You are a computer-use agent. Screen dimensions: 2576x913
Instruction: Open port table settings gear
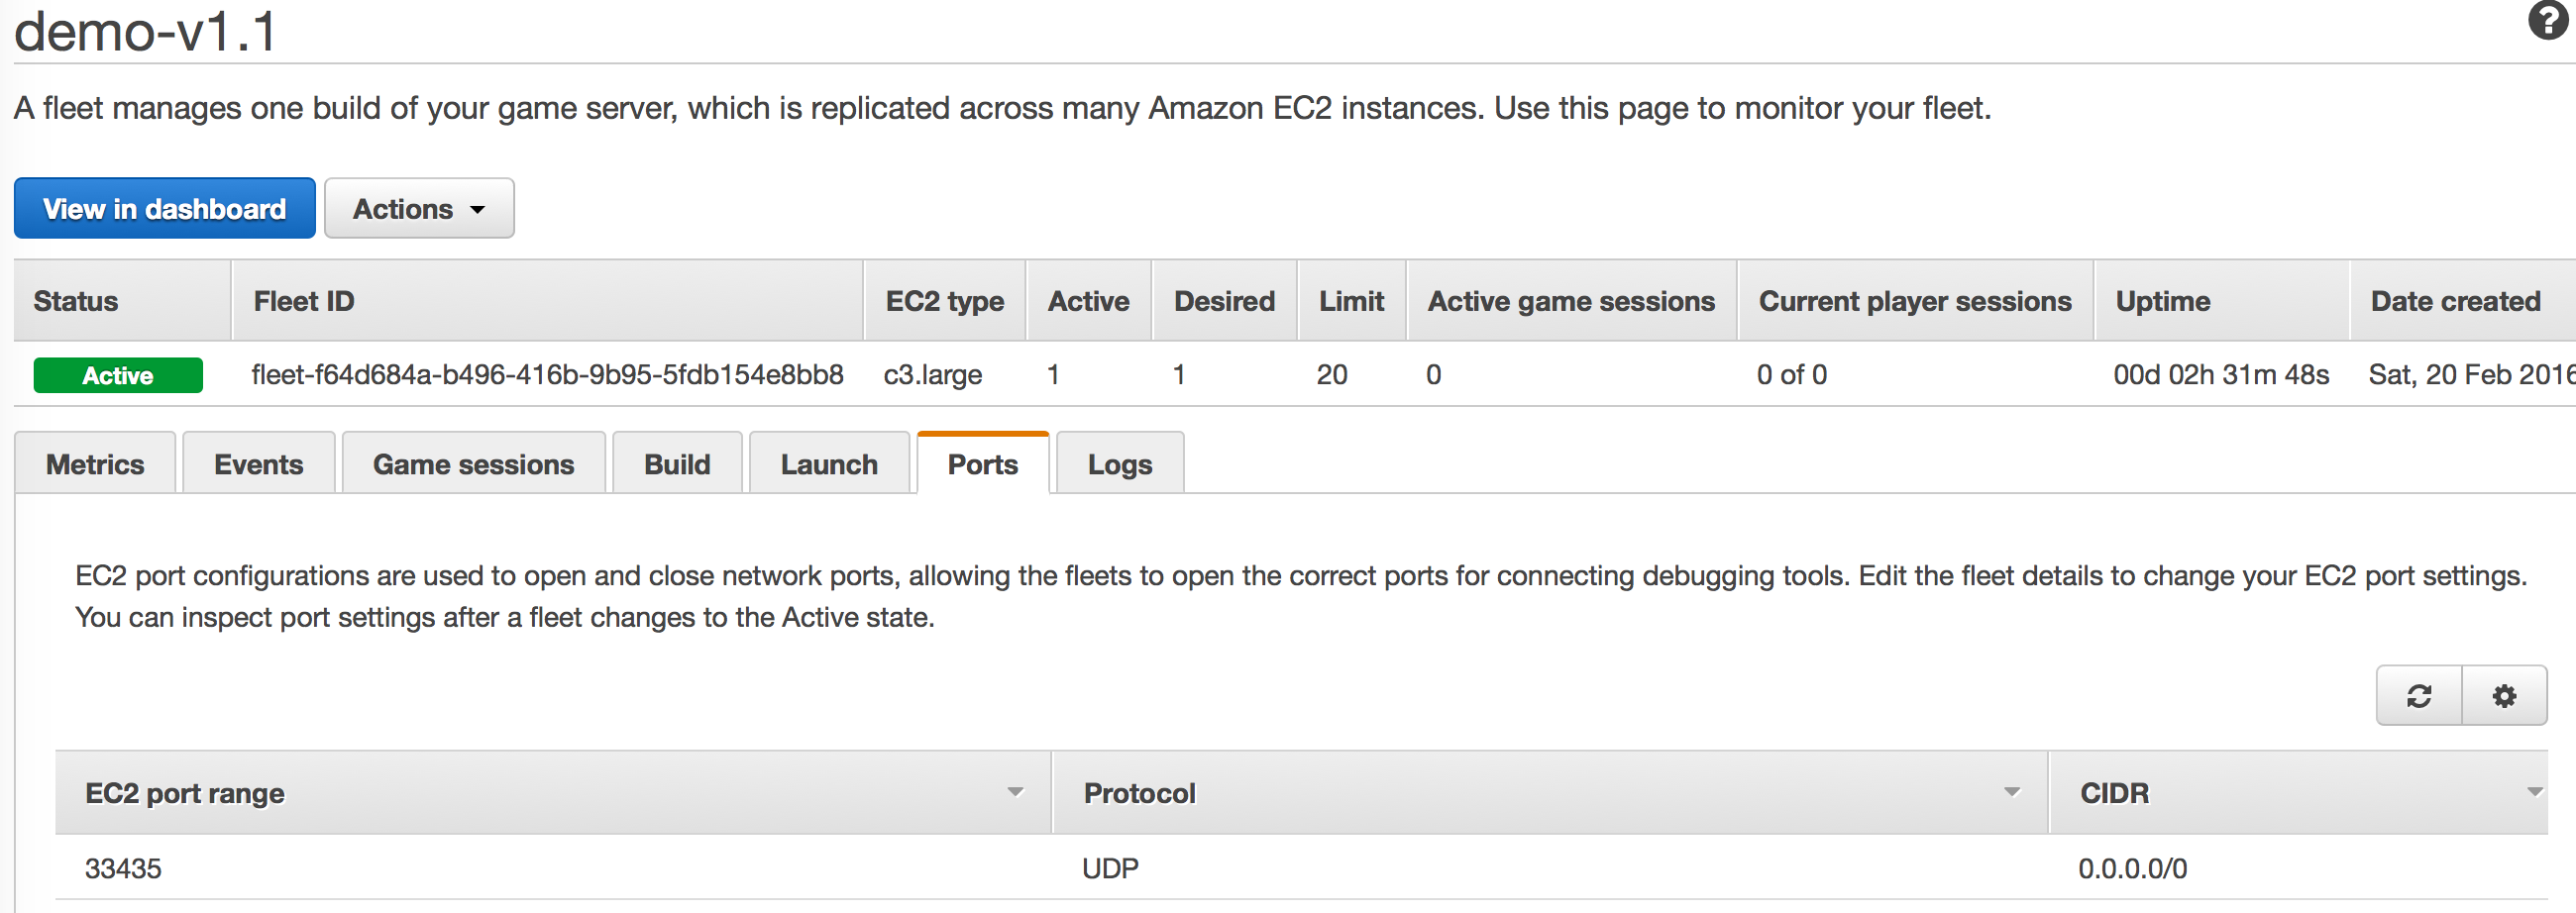(x=2503, y=696)
